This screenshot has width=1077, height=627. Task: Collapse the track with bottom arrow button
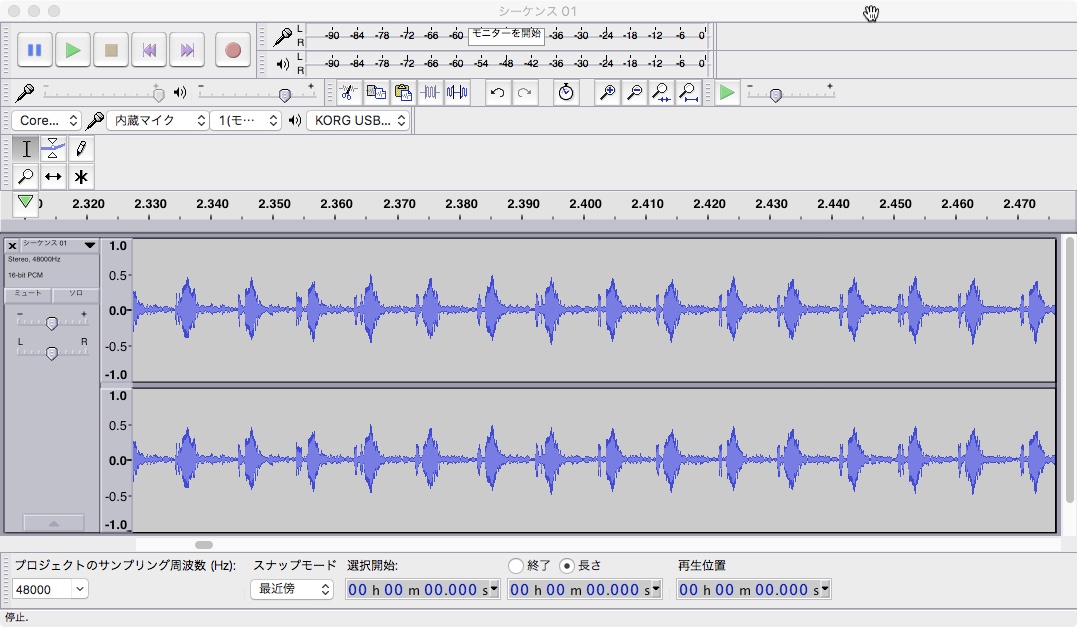pos(54,523)
